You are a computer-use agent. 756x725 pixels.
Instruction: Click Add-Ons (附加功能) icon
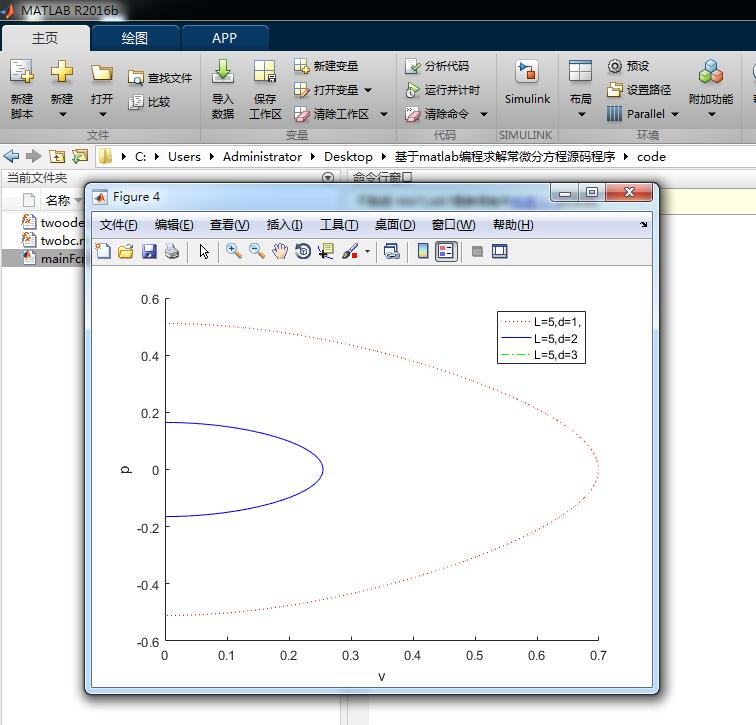[x=711, y=72]
